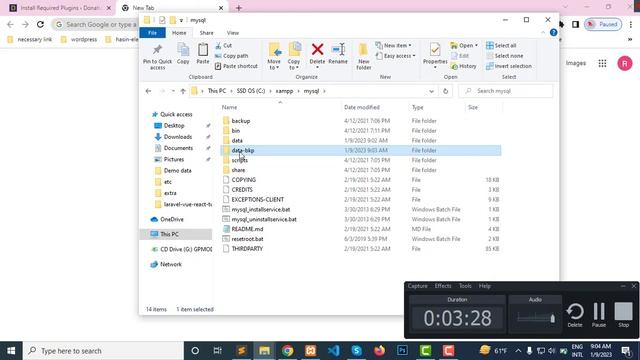Open the recent locations dropdown arrow
Screen dimensions: 640x360
click(x=173, y=91)
